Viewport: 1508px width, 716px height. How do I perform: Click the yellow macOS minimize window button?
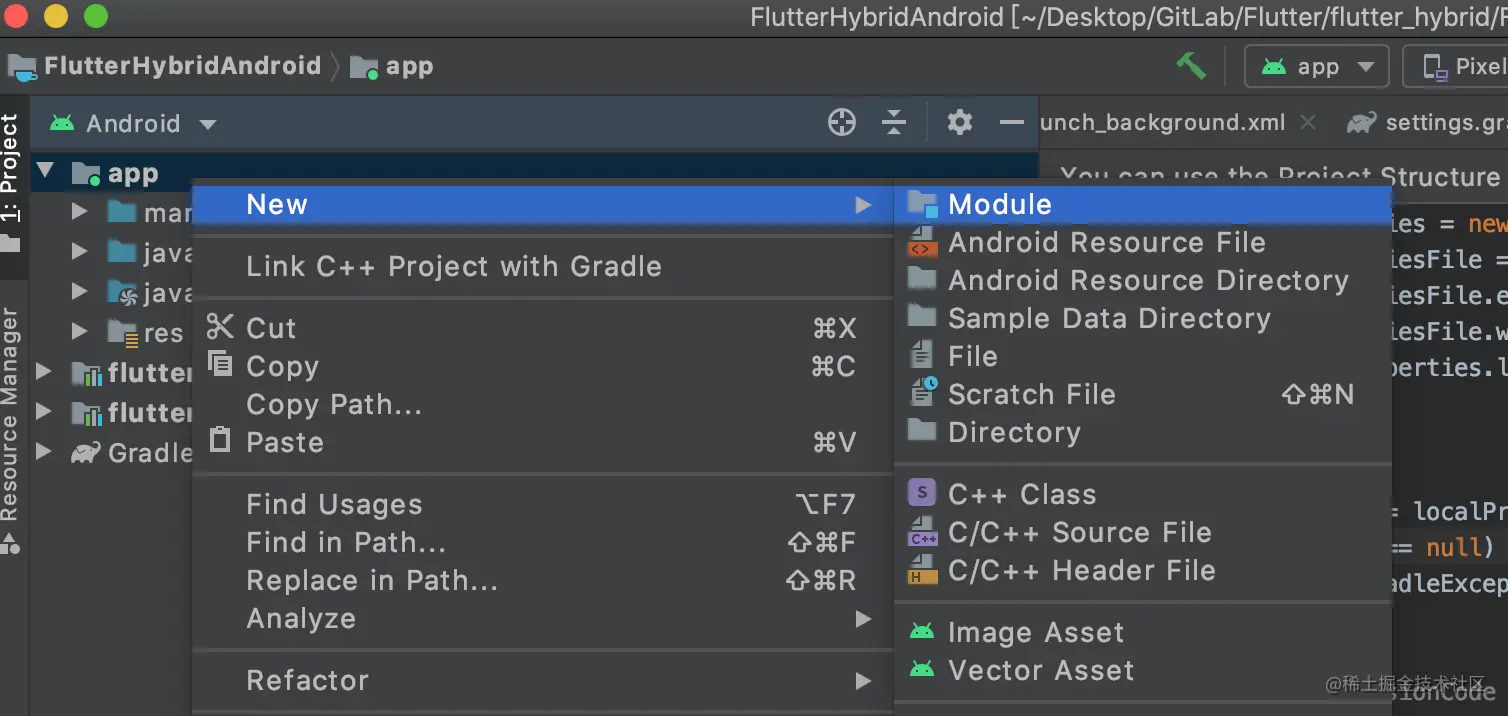click(56, 17)
